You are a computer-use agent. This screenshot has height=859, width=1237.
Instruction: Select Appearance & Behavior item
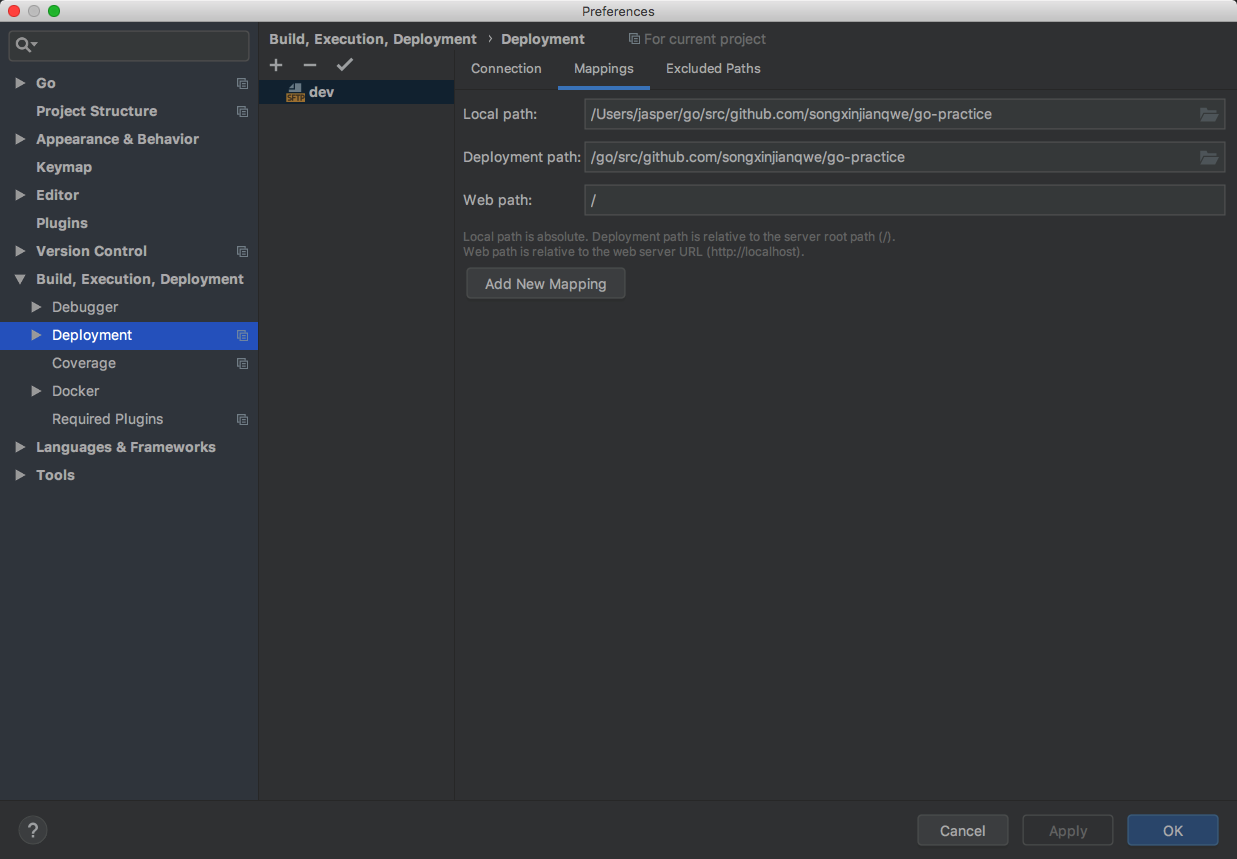117,139
